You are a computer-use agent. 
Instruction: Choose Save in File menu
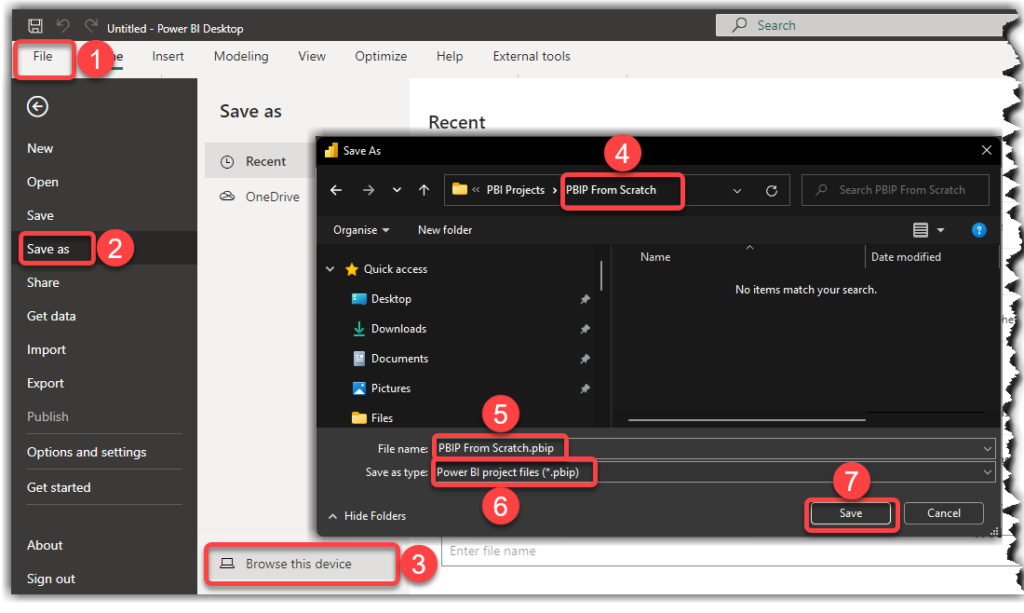(40, 215)
